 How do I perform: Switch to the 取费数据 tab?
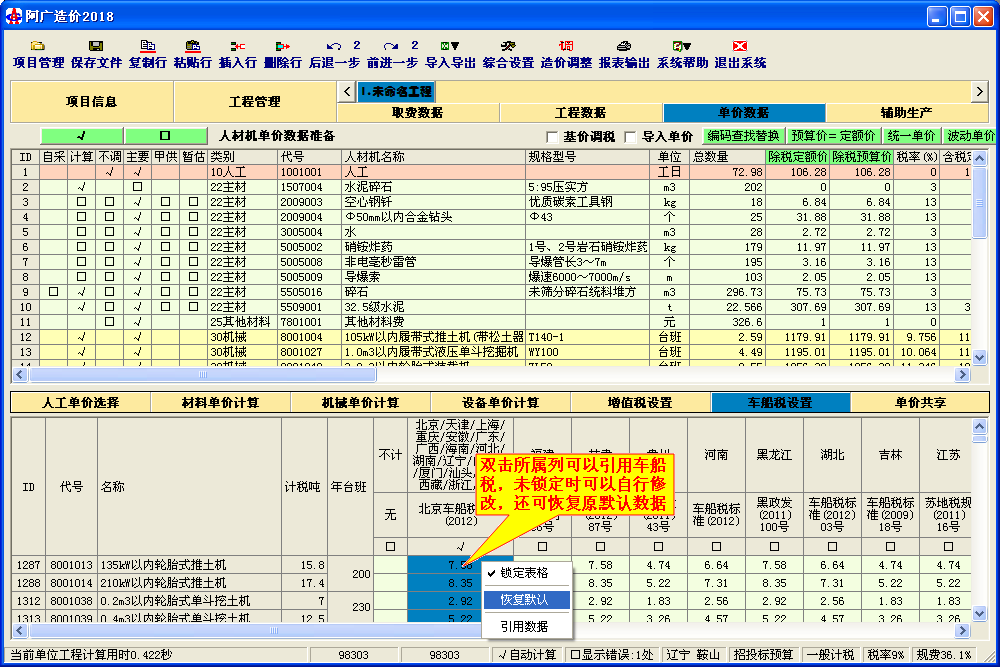pos(418,113)
